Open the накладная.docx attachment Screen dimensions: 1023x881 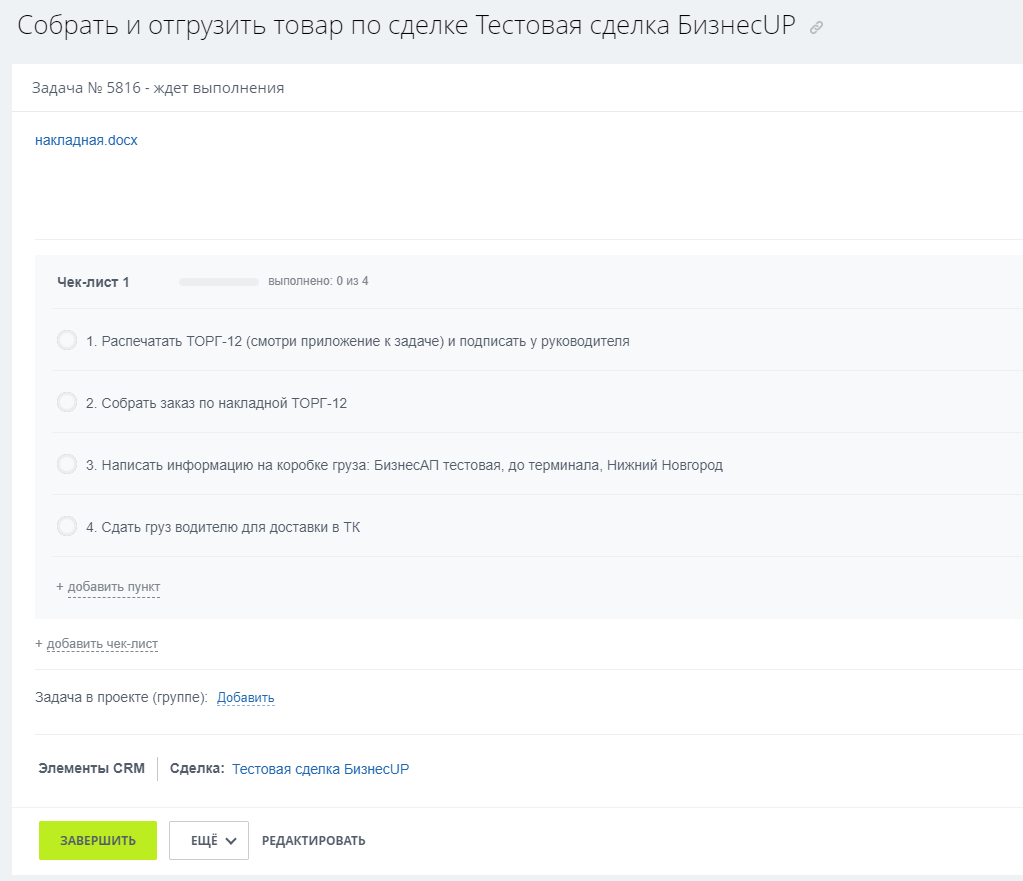86,141
